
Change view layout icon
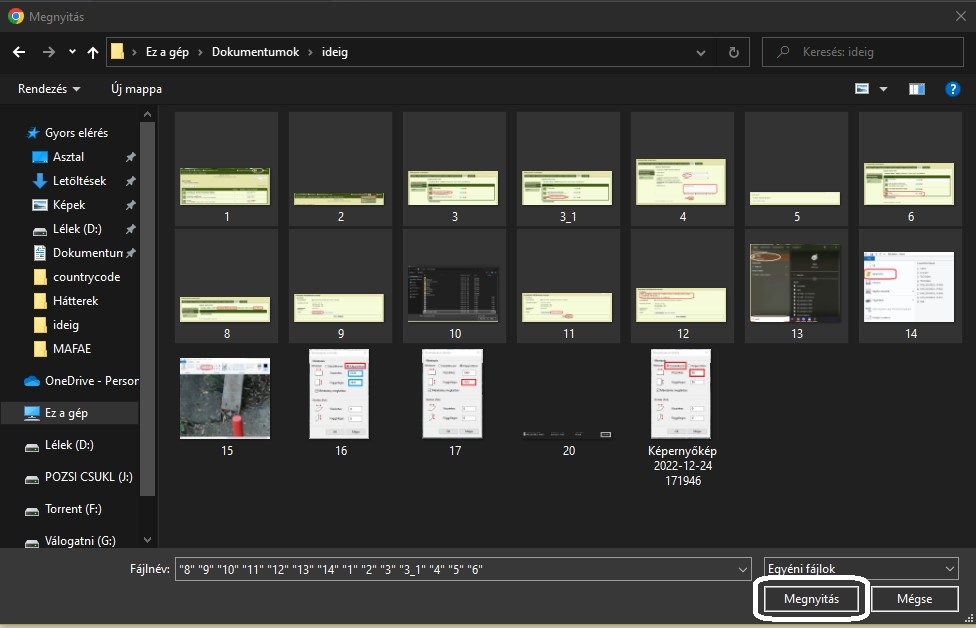[x=862, y=89]
